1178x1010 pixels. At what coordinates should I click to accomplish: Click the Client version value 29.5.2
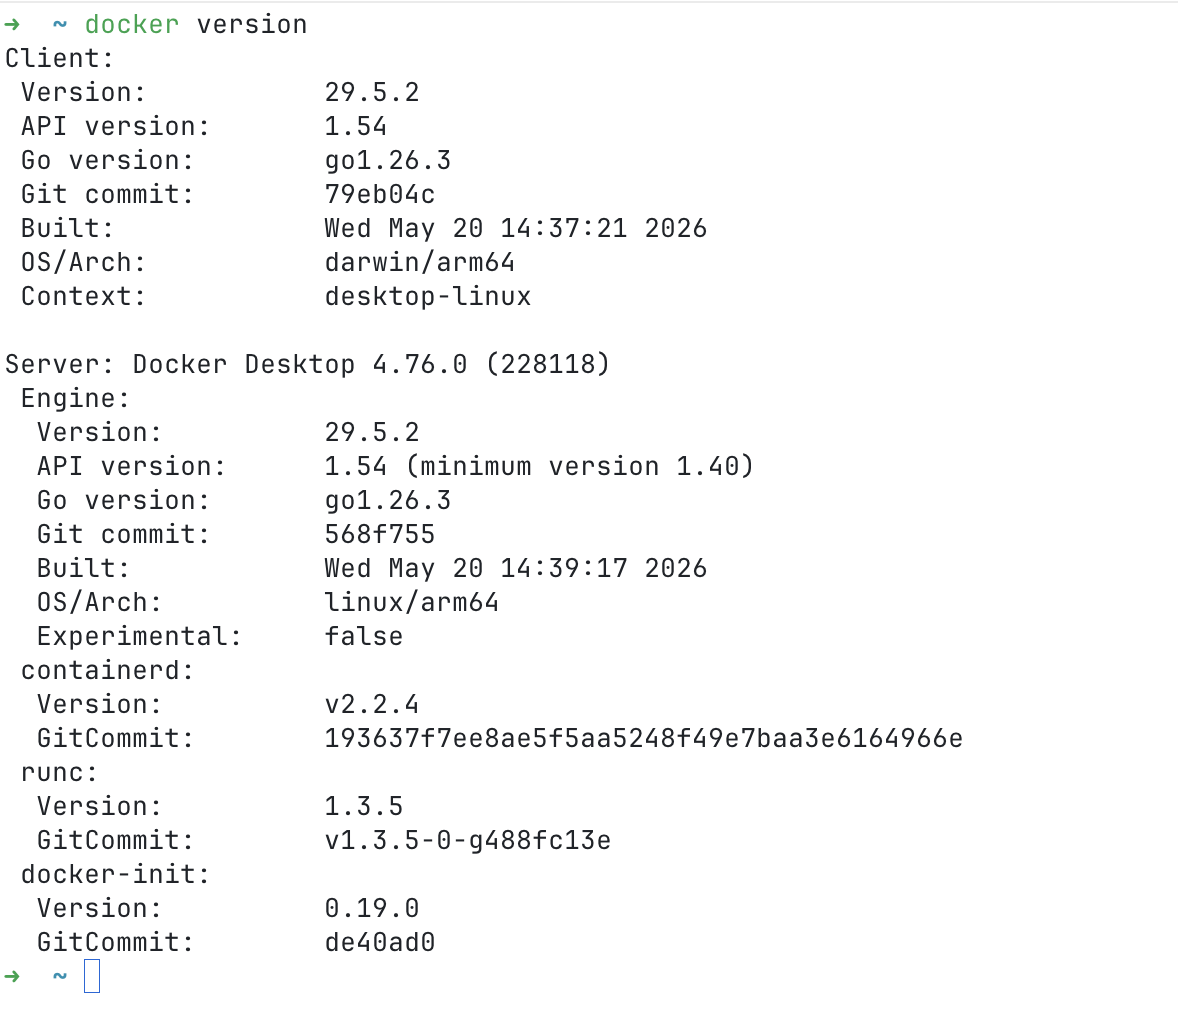tap(372, 92)
